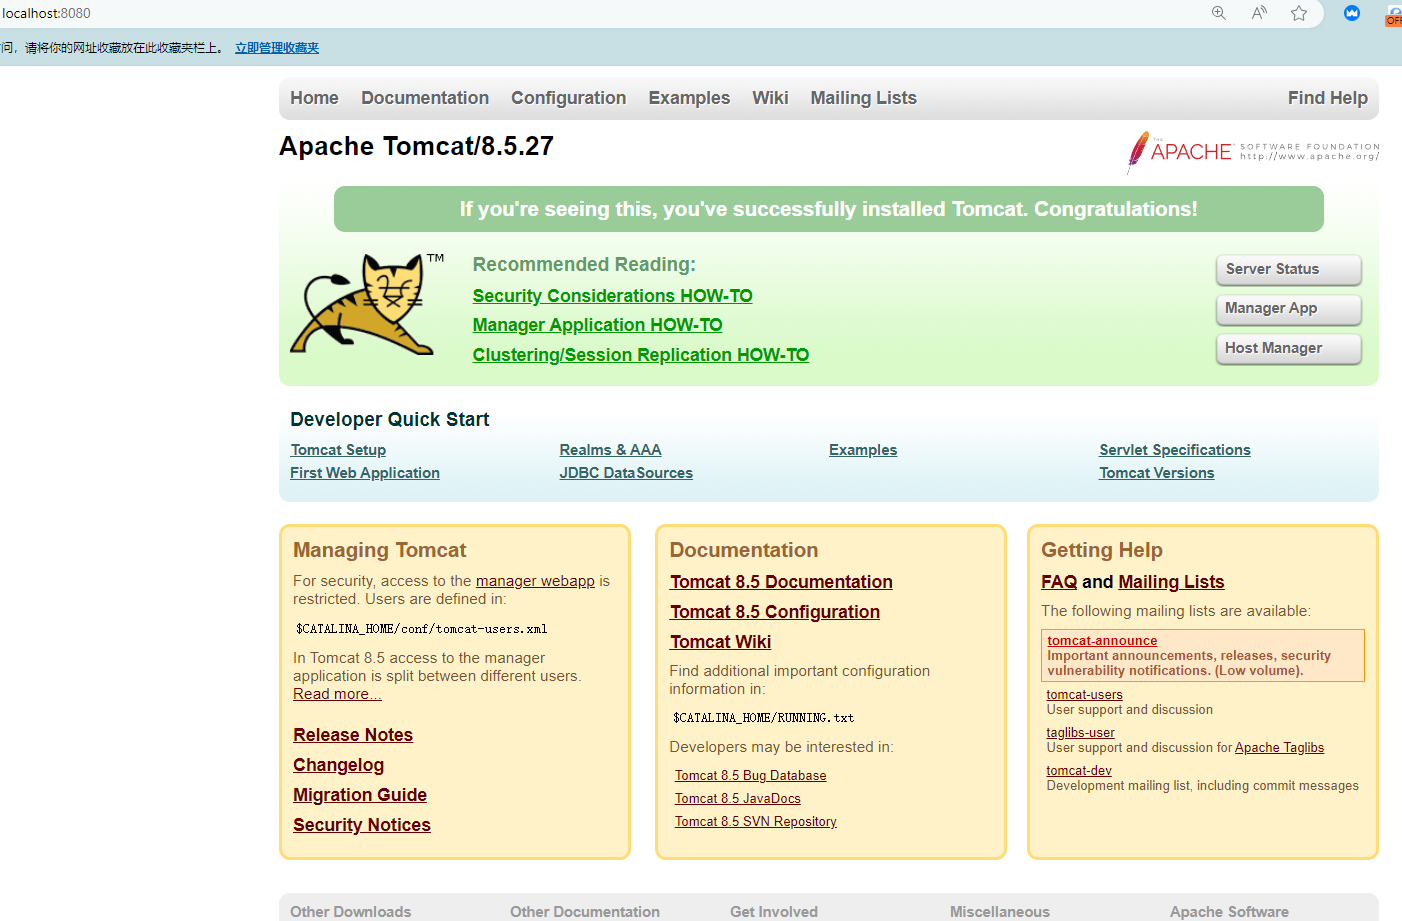Open Manager Application HOW-TO link
Viewport: 1402px width, 921px height.
[x=597, y=325]
